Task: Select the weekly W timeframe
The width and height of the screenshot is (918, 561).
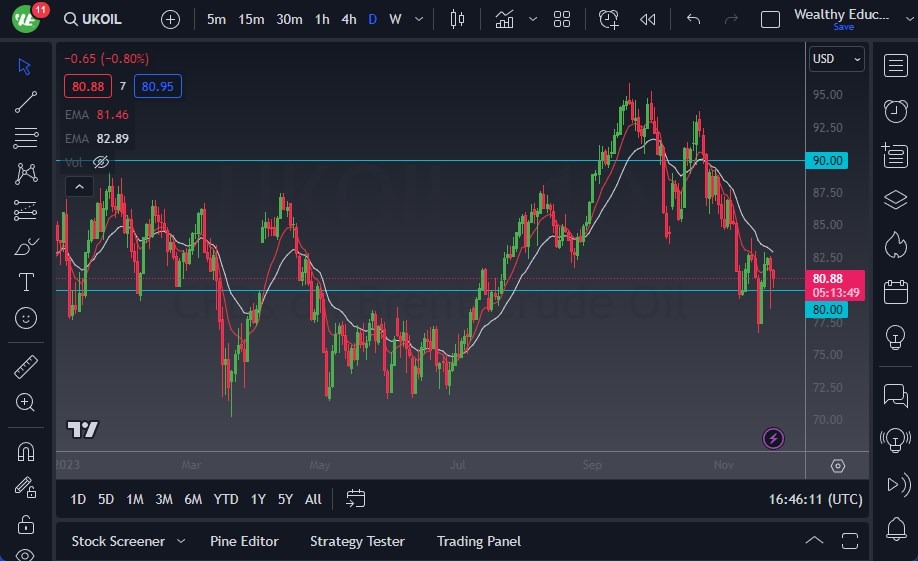Action: (395, 19)
